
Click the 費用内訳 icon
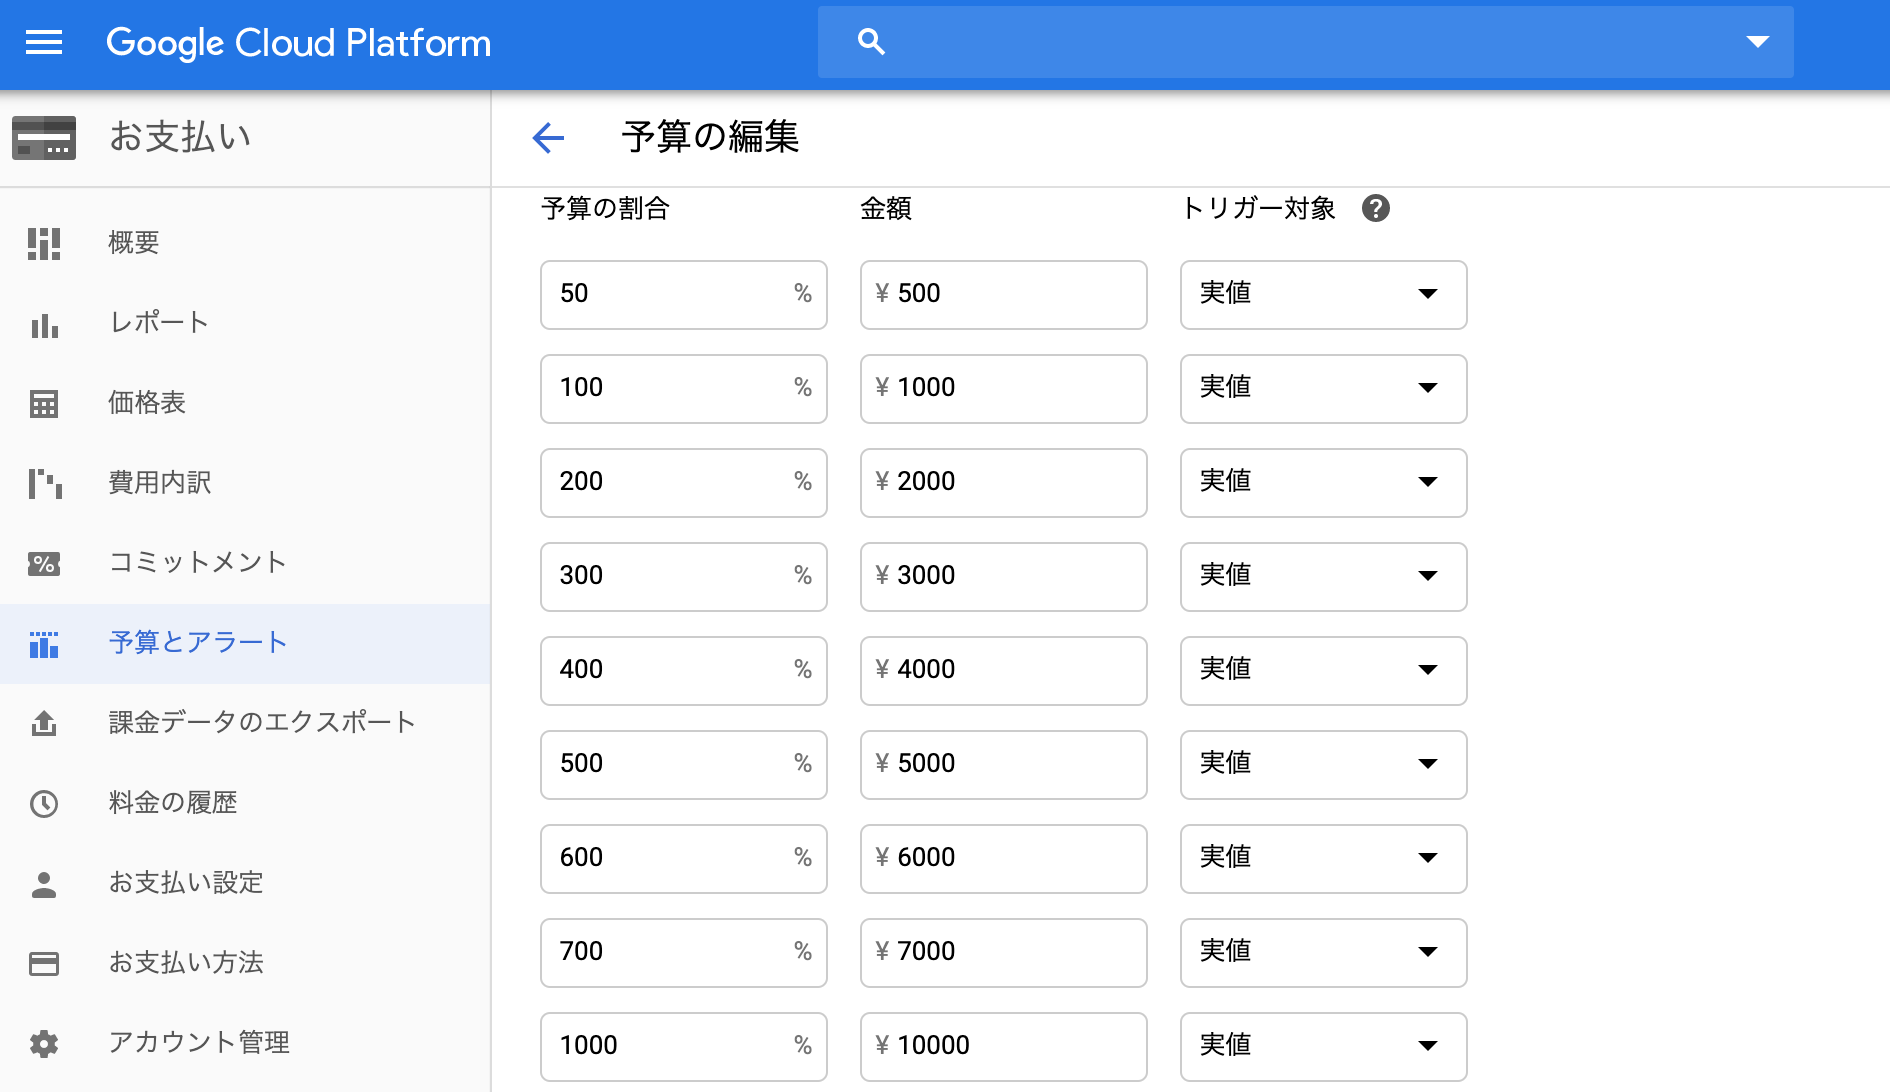[x=44, y=484]
